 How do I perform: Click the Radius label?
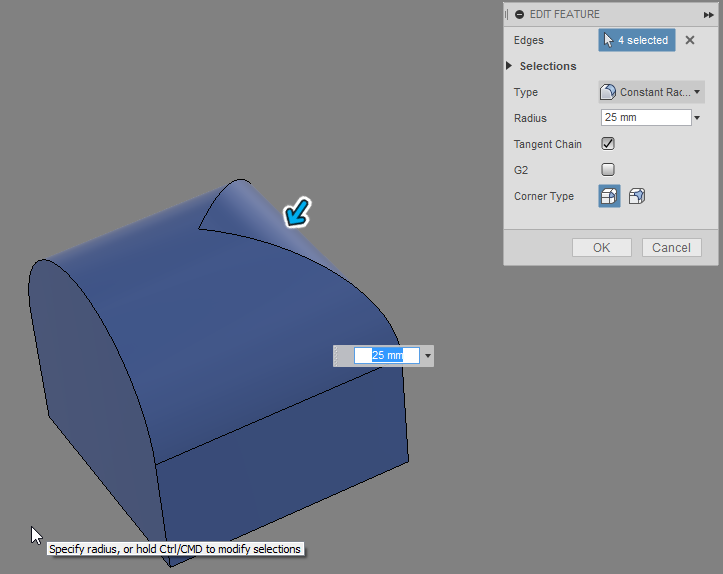tap(530, 118)
